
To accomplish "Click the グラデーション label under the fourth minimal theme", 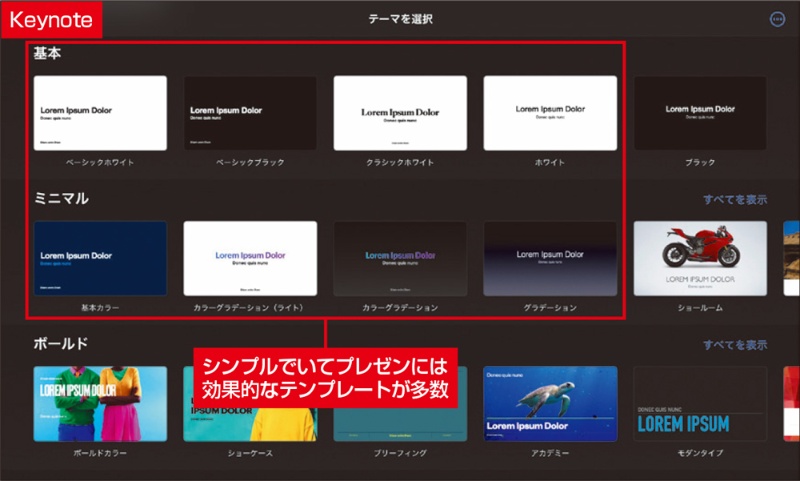I will [550, 308].
